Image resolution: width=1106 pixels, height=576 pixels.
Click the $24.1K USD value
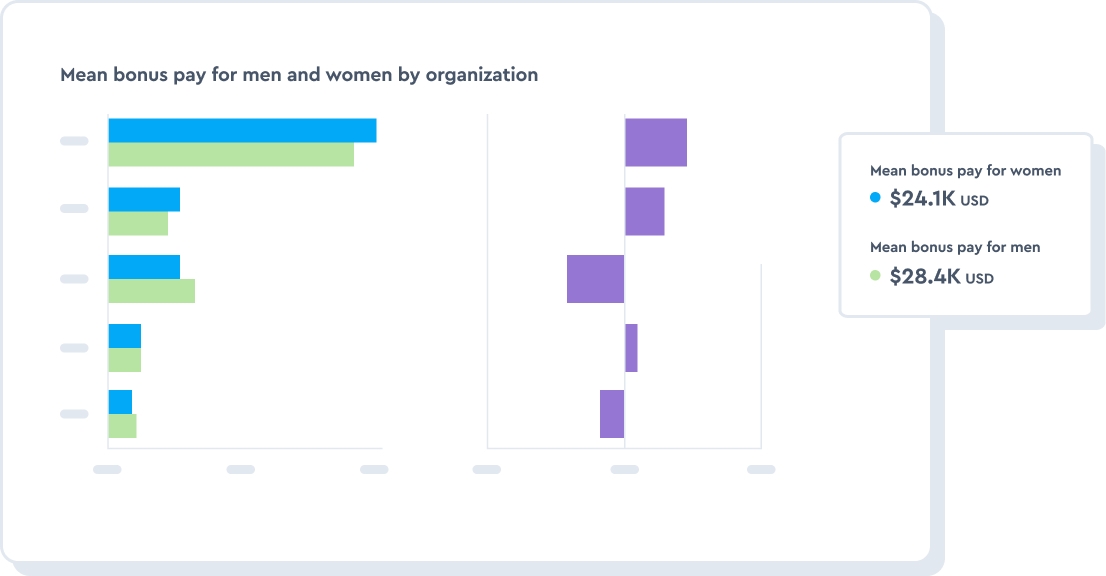(939, 199)
